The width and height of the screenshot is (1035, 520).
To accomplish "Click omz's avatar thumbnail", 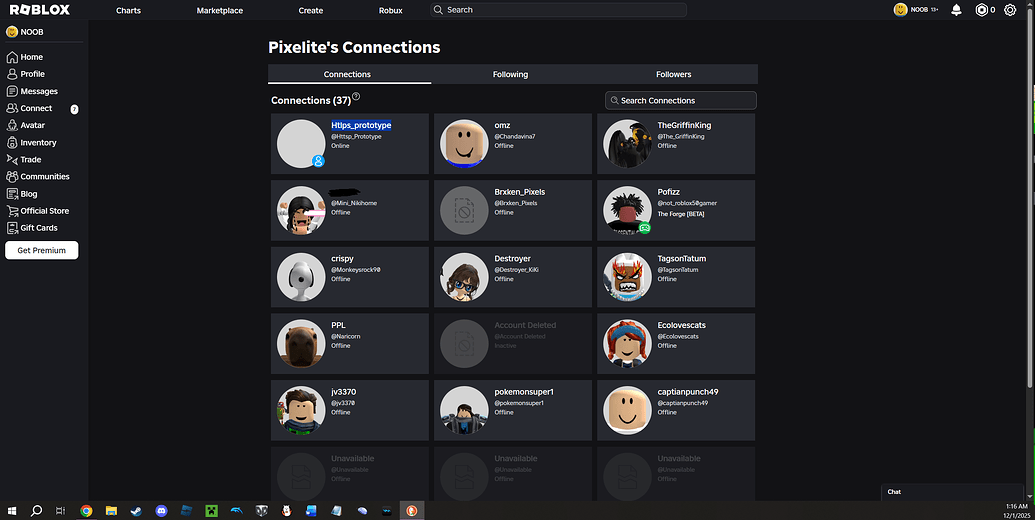I will tap(464, 144).
